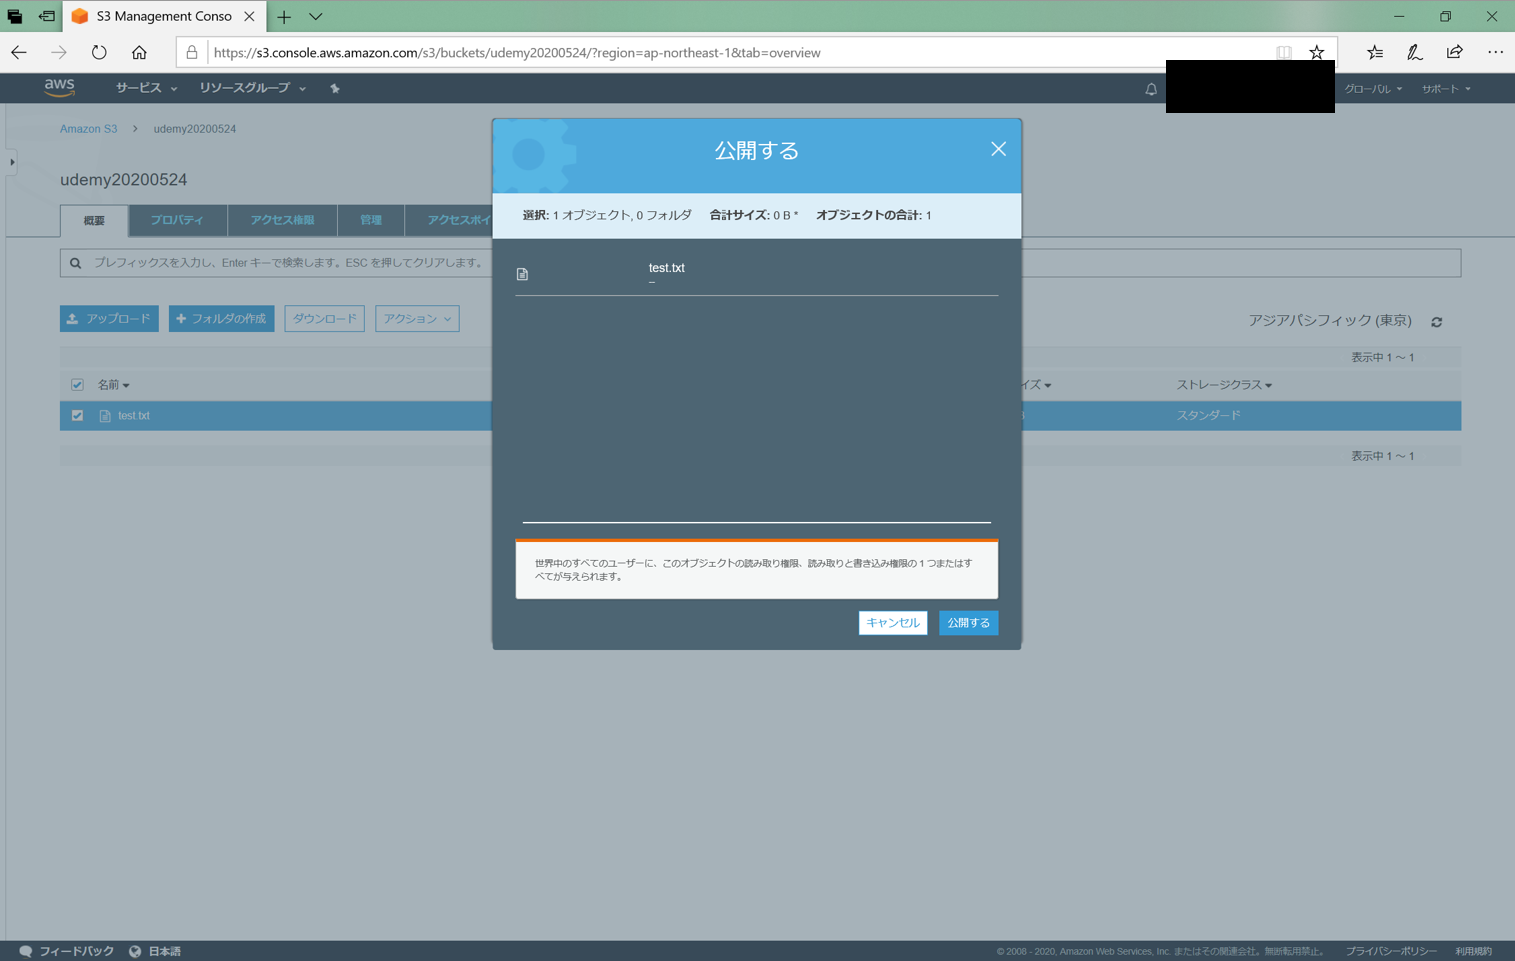This screenshot has width=1515, height=961.
Task: Click the スタンダード storage class cell
Action: pyautogui.click(x=1208, y=416)
